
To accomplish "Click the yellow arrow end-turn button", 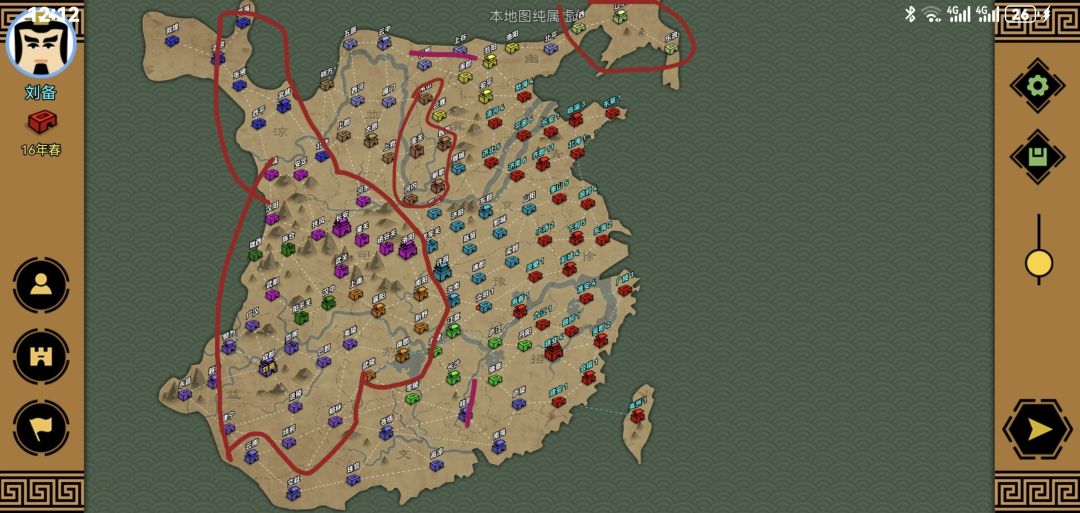I will point(1038,430).
